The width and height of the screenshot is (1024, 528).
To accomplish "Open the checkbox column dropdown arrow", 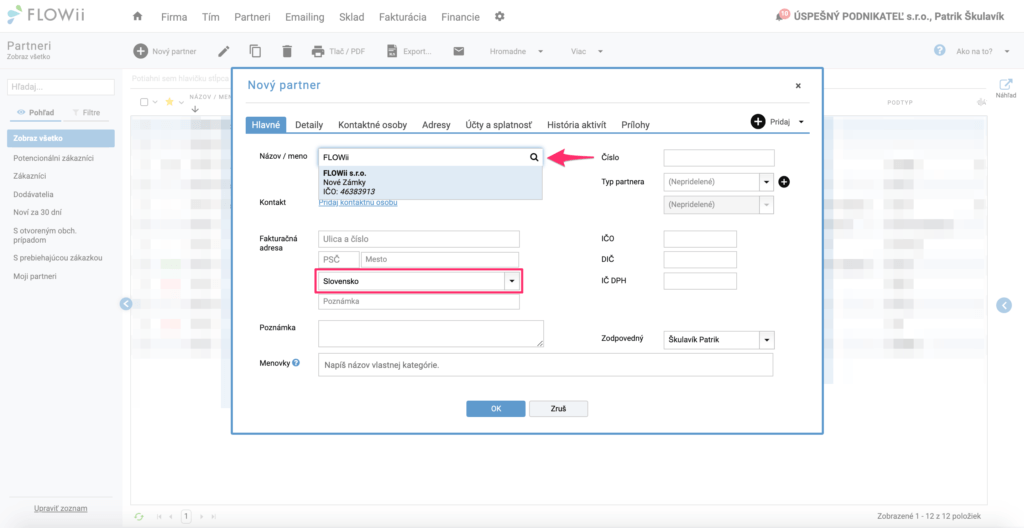I will click(155, 102).
